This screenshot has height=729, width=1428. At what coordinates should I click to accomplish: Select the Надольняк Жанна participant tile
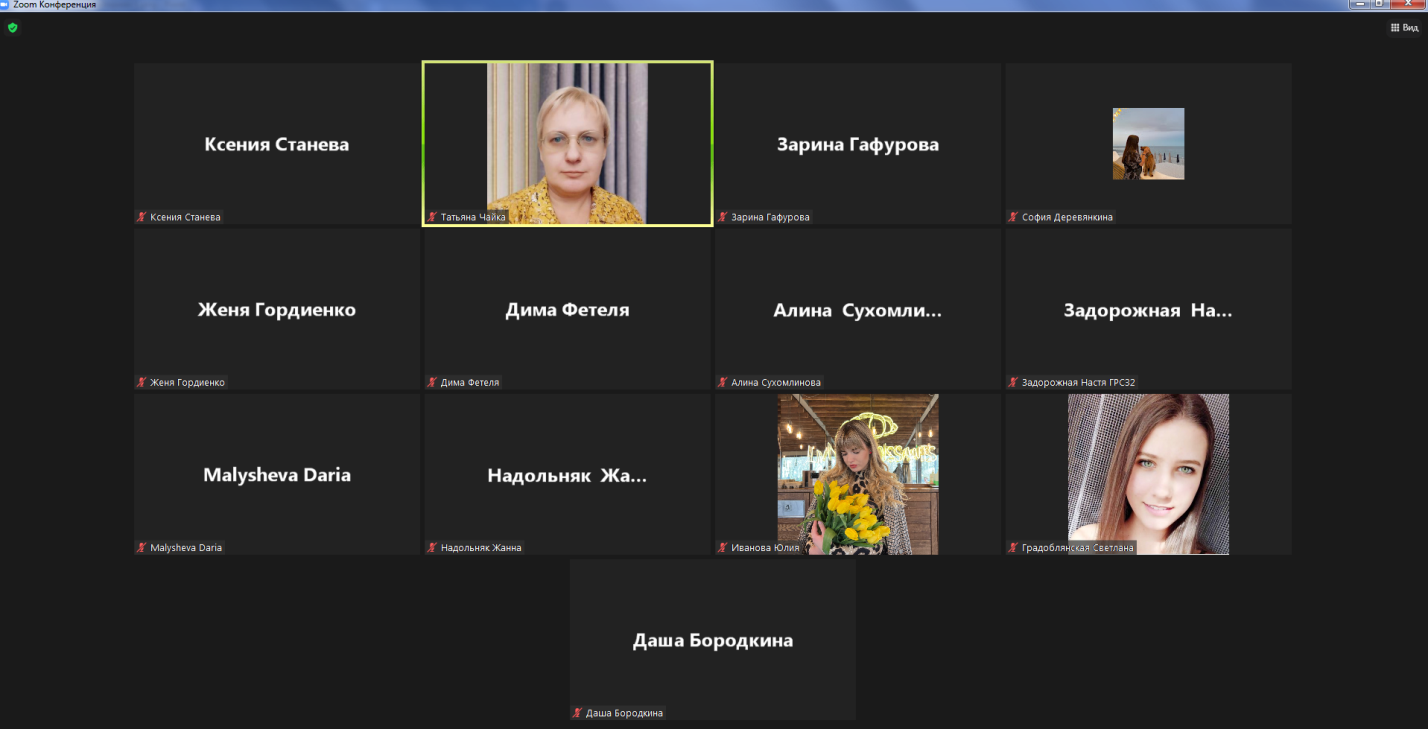[567, 475]
